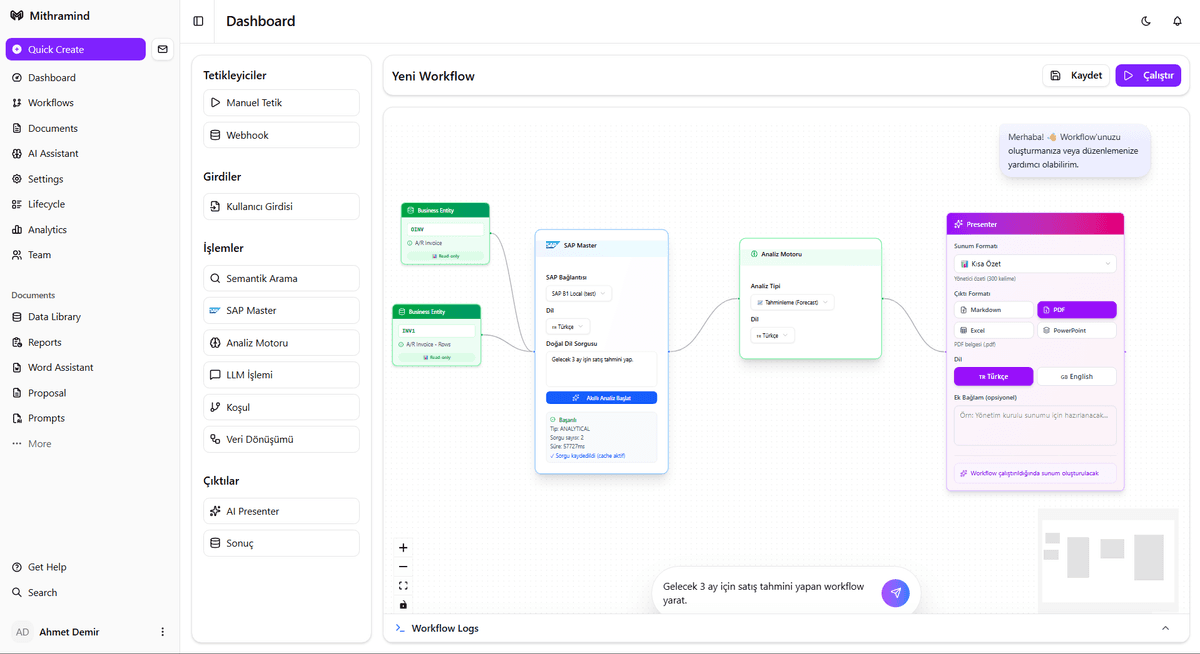Screen dimensions: 1200x654
Task: Select the Analiz Motoru processing node
Action: click(x=281, y=342)
